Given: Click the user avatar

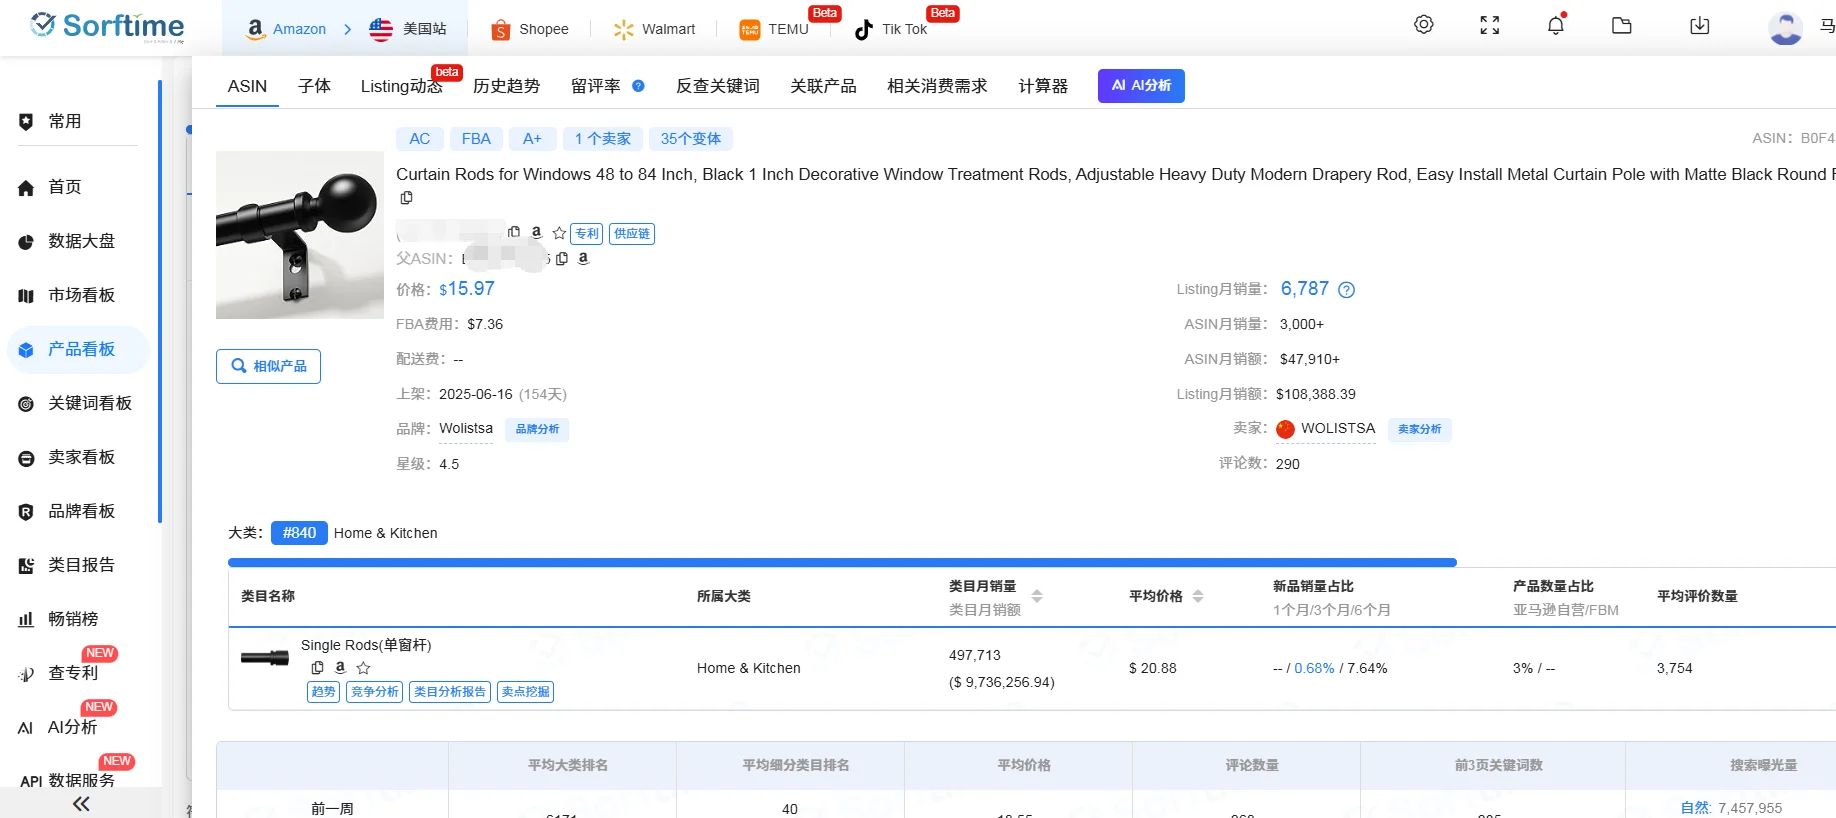Looking at the screenshot, I should point(1785,28).
